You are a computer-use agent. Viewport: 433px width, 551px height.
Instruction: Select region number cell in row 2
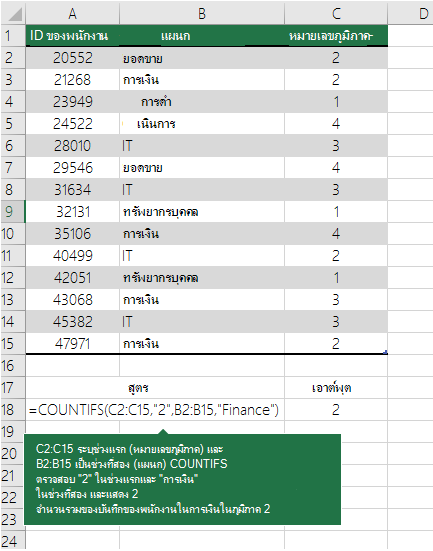336,58
